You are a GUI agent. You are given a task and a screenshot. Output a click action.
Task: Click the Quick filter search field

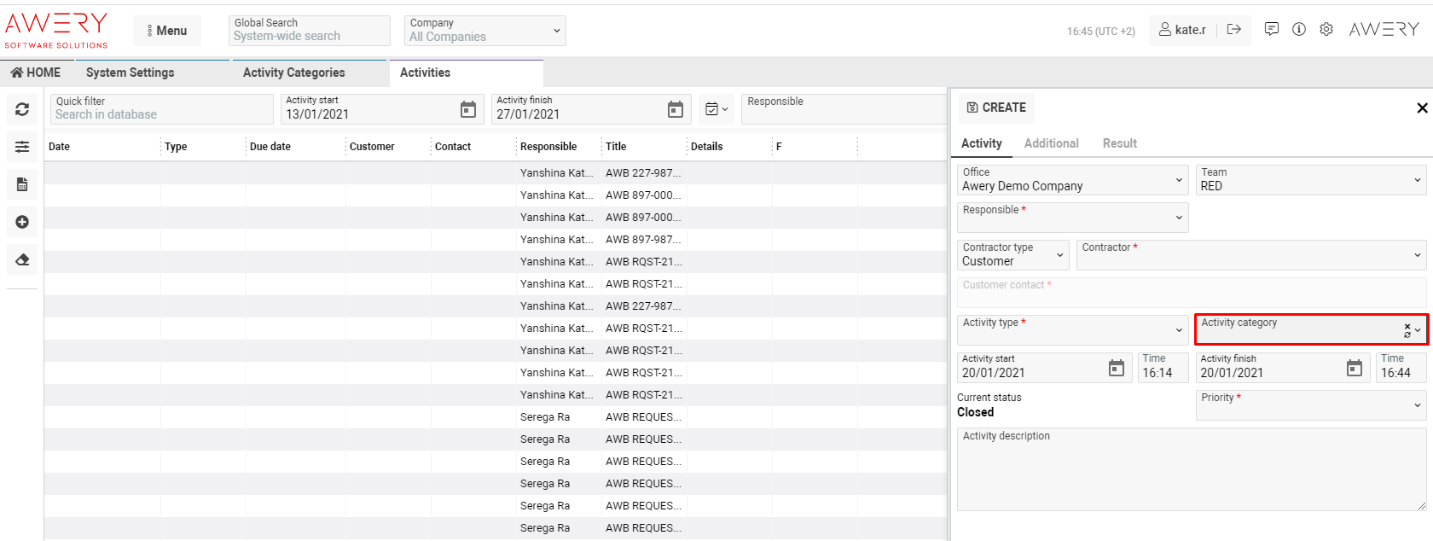click(160, 109)
